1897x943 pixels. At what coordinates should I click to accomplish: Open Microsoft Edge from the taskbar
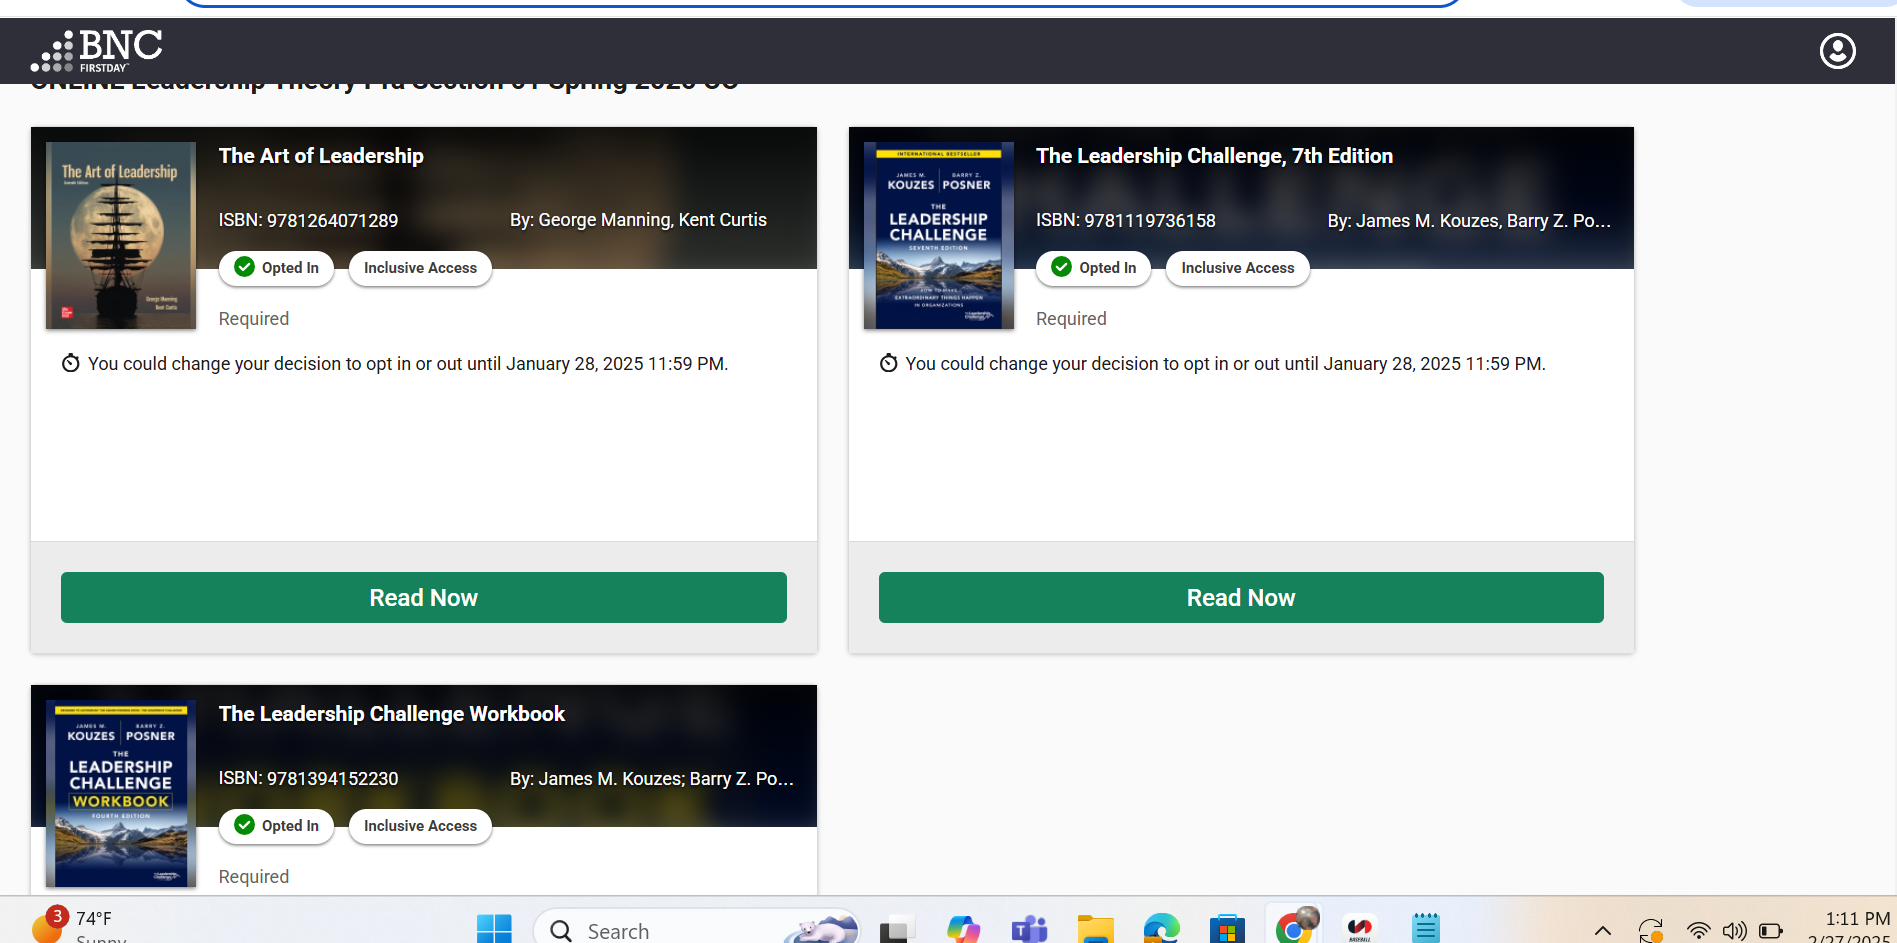(x=1161, y=930)
